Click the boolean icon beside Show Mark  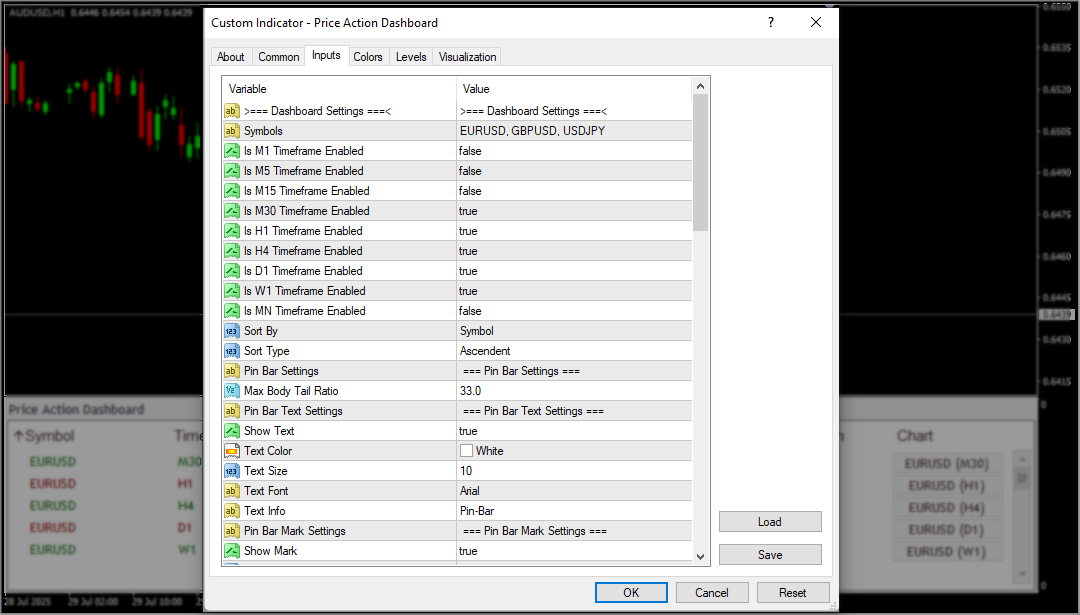tap(231, 551)
